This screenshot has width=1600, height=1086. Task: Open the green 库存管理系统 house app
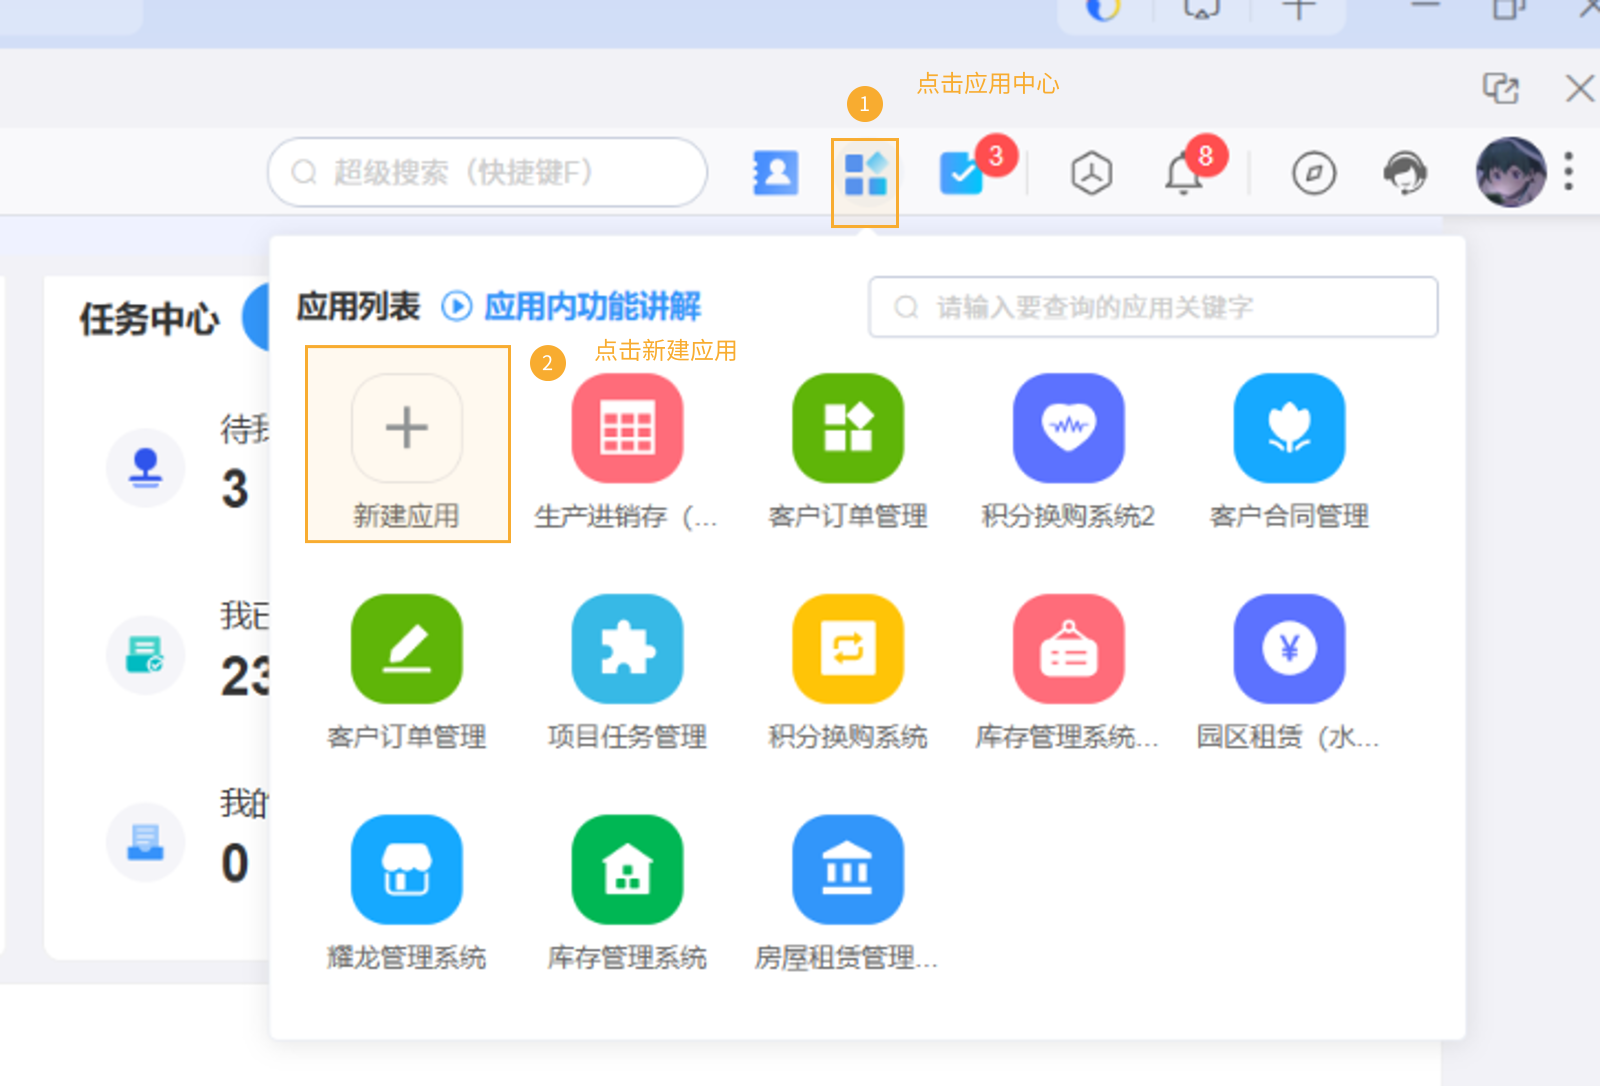pos(628,870)
